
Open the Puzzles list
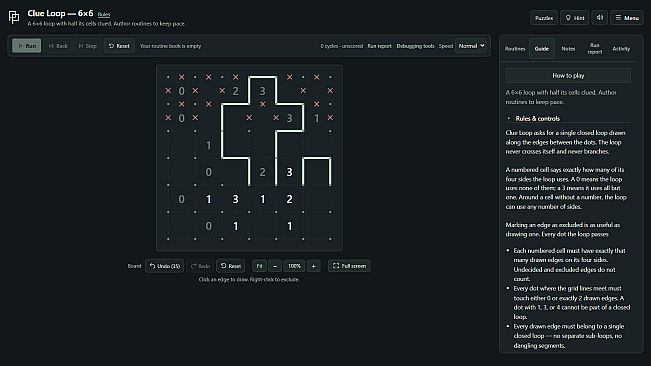coord(544,18)
